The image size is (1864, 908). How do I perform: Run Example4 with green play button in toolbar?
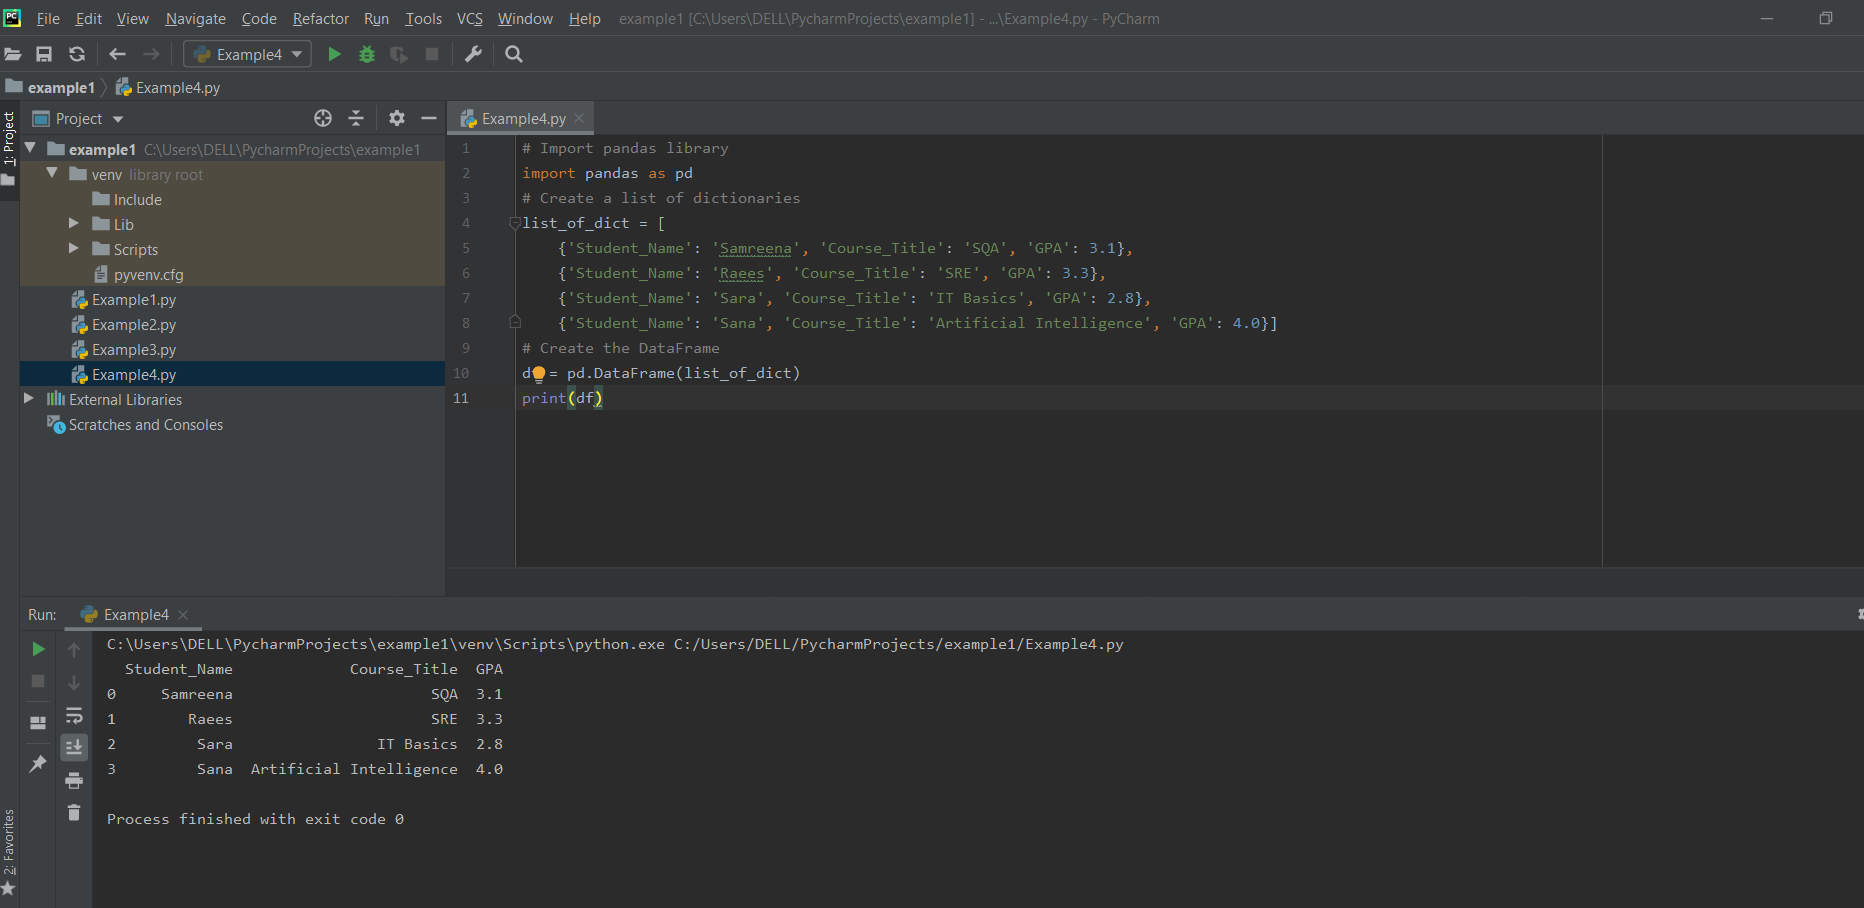click(335, 54)
